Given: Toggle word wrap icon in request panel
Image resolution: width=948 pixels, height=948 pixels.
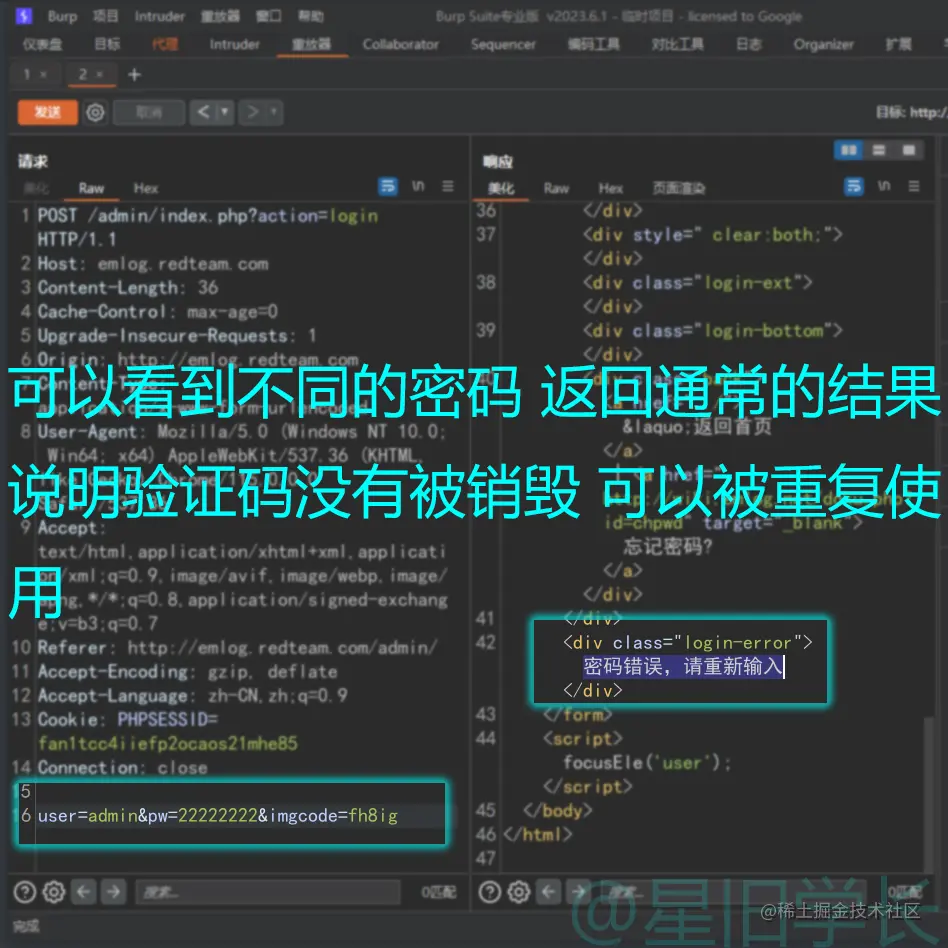Looking at the screenshot, I should click(x=388, y=186).
